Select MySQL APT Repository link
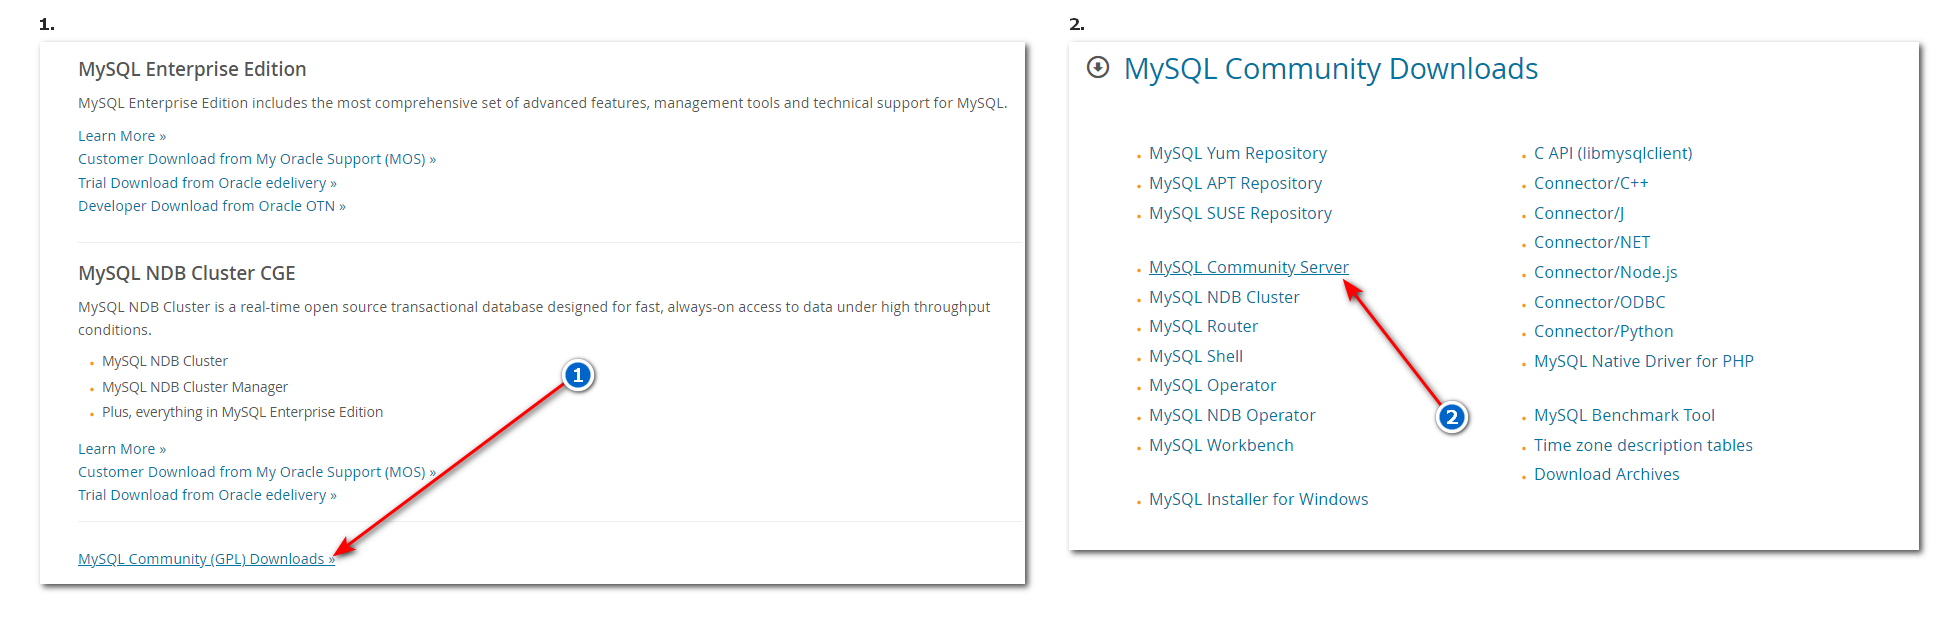Screen dimensions: 1960x625 pyautogui.click(x=1235, y=183)
